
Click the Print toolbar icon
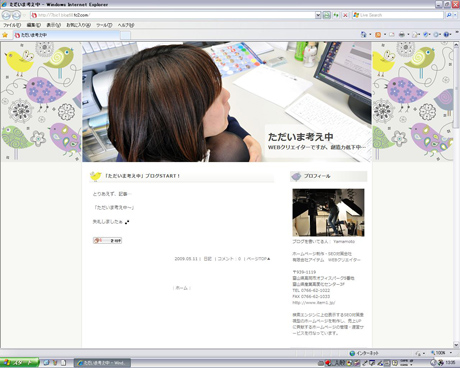pos(402,35)
